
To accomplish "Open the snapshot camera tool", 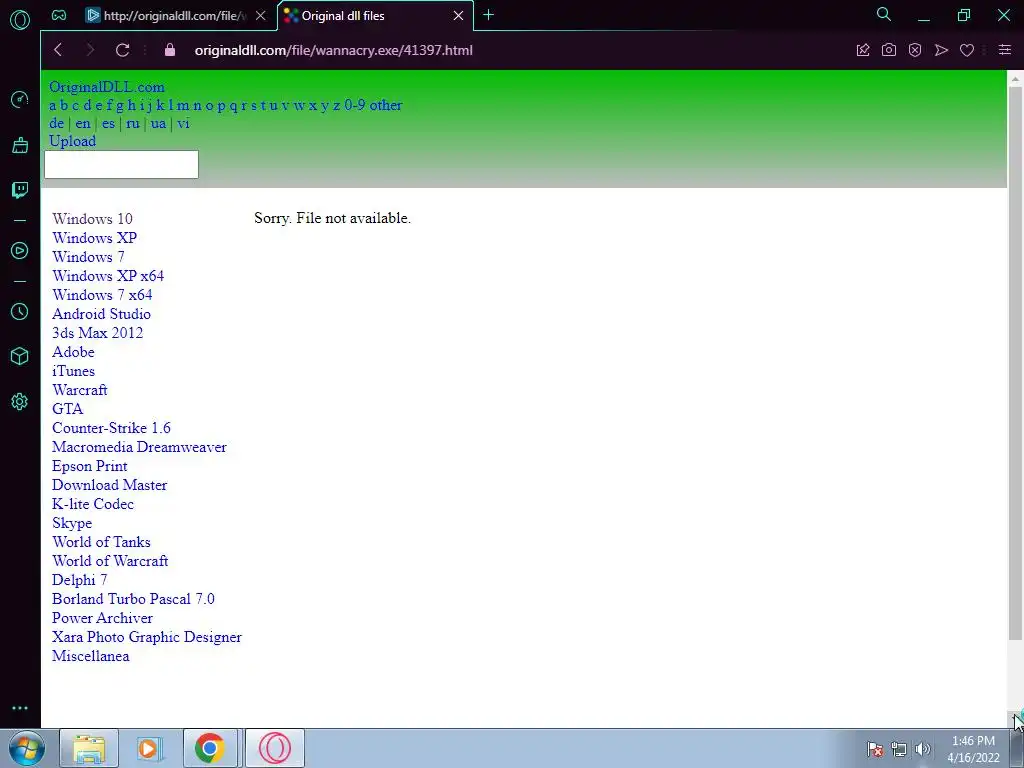I will tap(889, 50).
